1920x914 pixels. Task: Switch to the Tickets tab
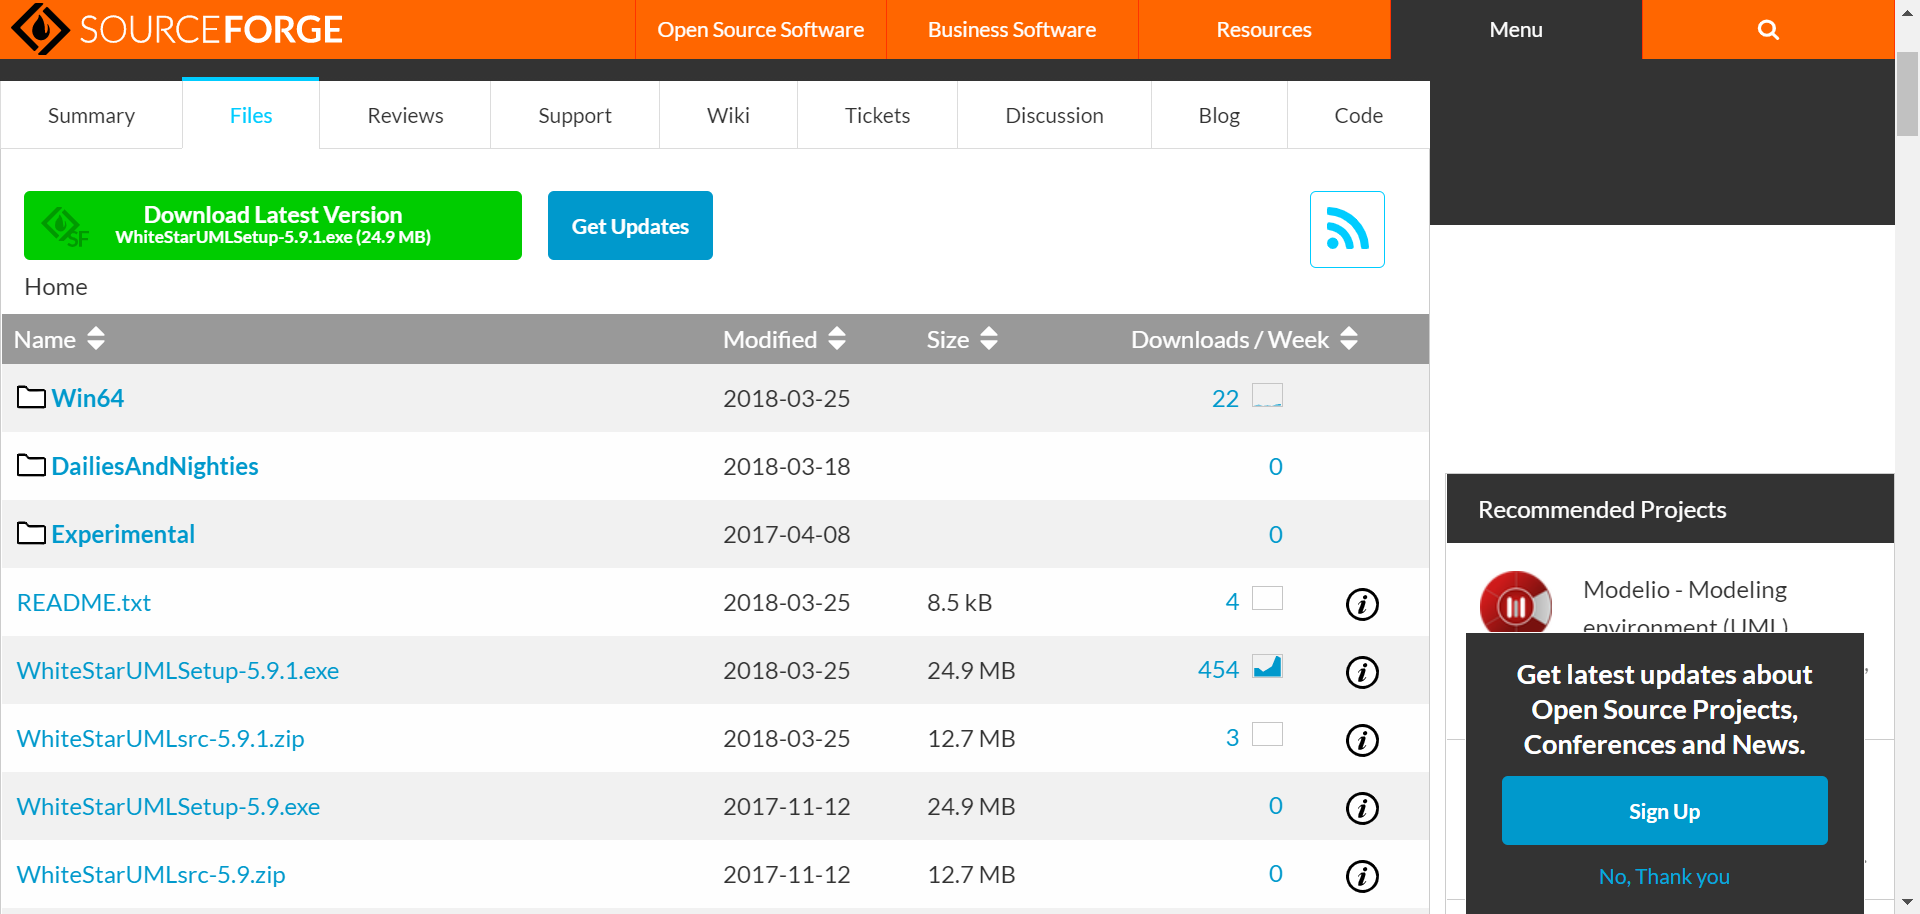click(877, 115)
